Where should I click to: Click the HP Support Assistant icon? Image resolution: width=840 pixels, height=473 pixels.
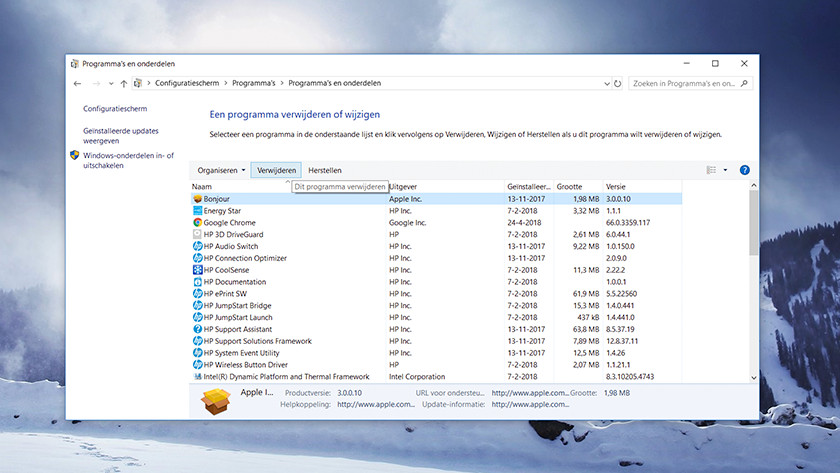[197, 329]
